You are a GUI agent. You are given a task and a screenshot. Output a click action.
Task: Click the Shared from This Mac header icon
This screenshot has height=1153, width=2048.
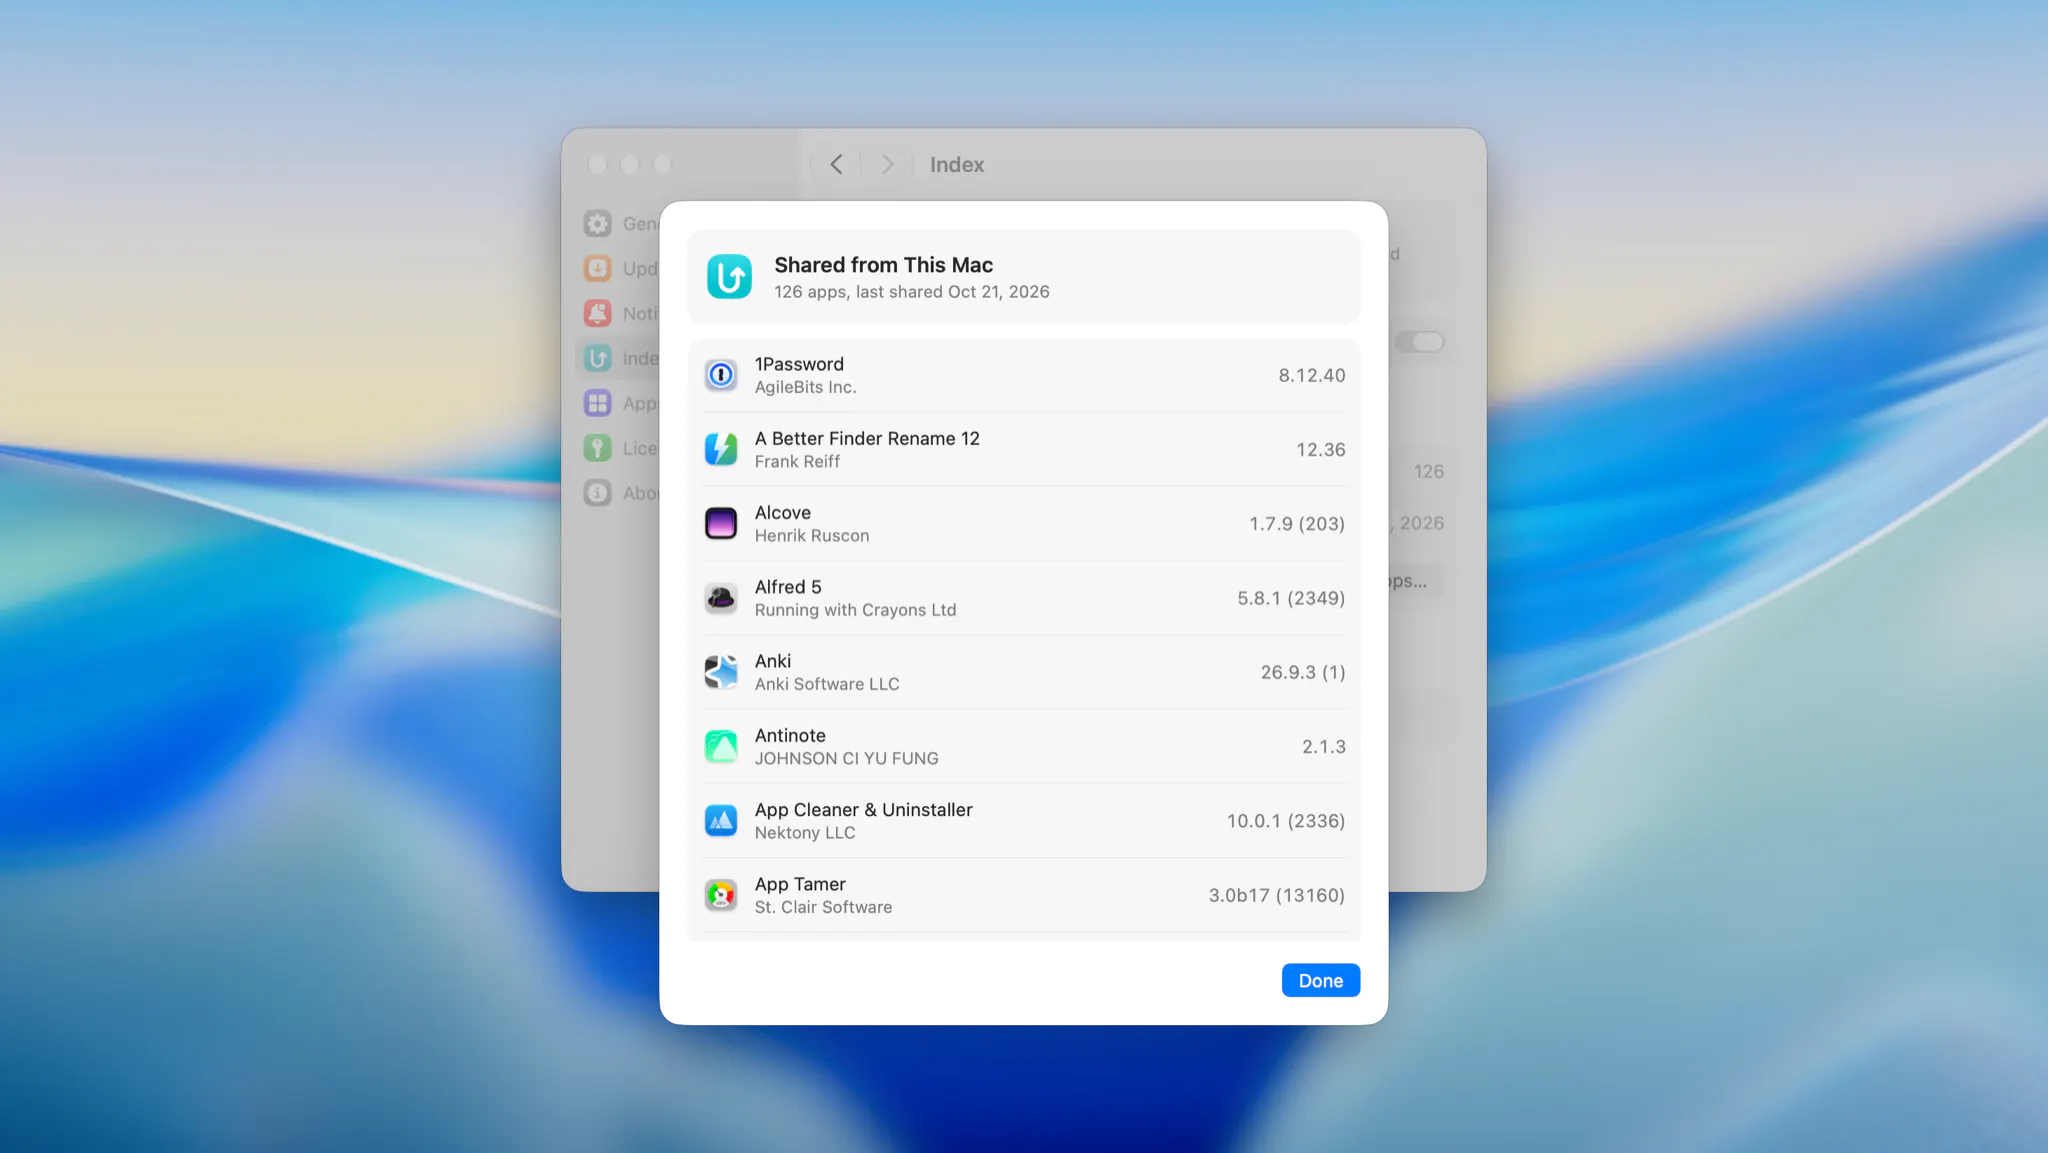tap(729, 277)
